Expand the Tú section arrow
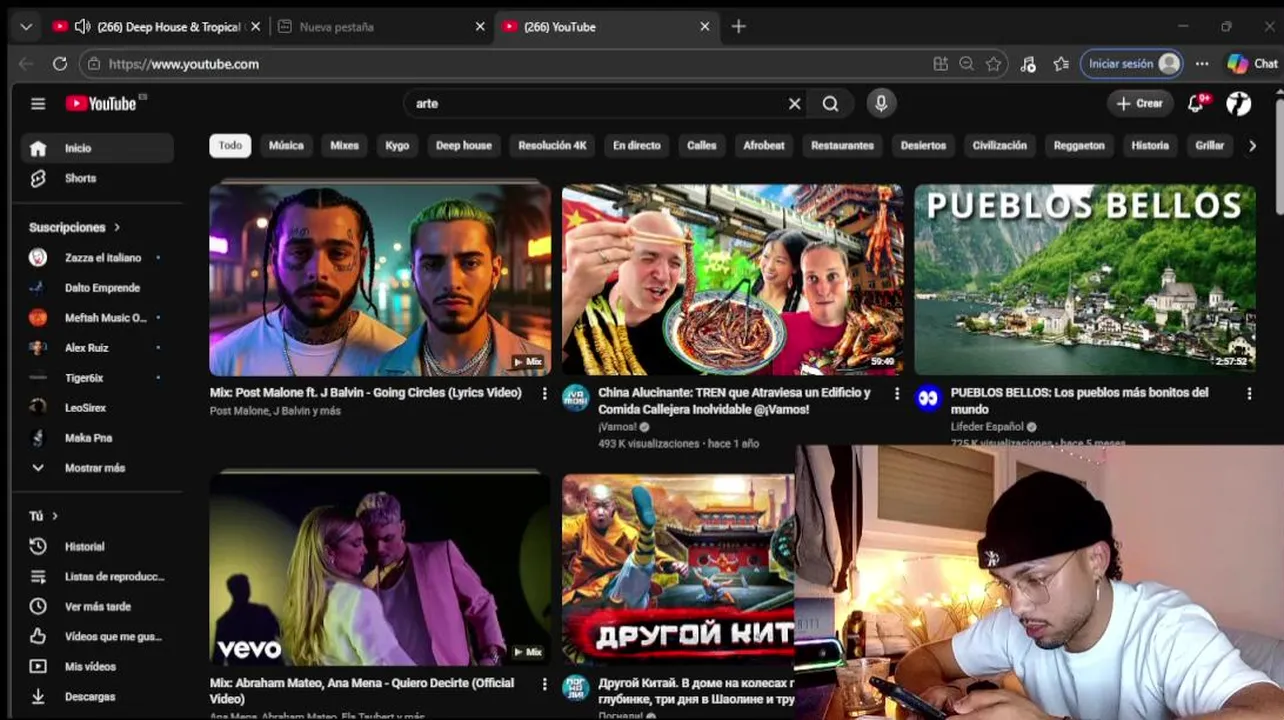 [55, 516]
